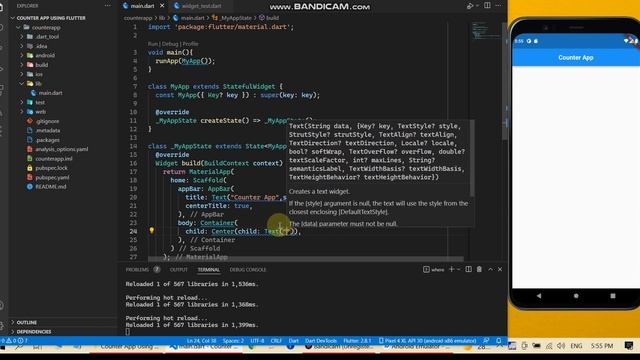Select the TERMINAL panel tab
This screenshot has width=640, height=360.
coord(209,270)
